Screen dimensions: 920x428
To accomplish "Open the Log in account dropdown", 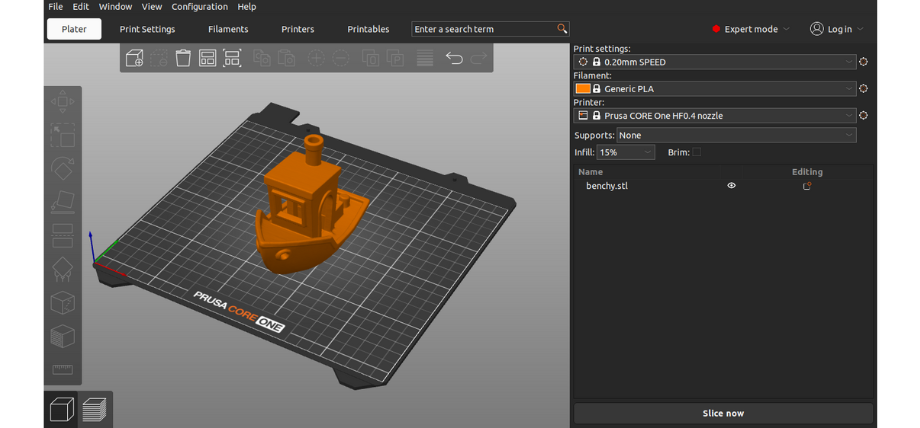I will (x=837, y=29).
